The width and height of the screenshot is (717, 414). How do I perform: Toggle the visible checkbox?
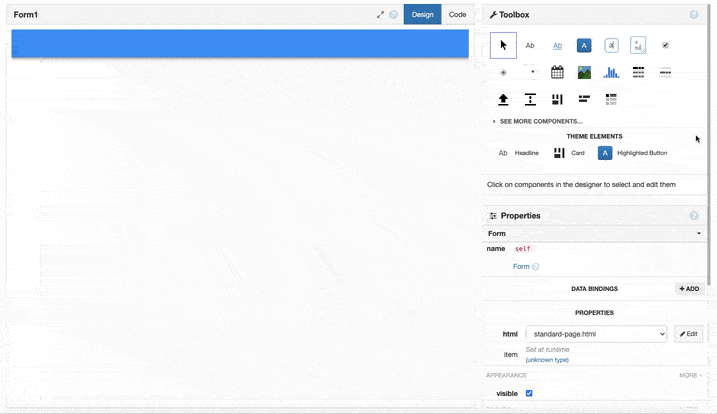(529, 393)
